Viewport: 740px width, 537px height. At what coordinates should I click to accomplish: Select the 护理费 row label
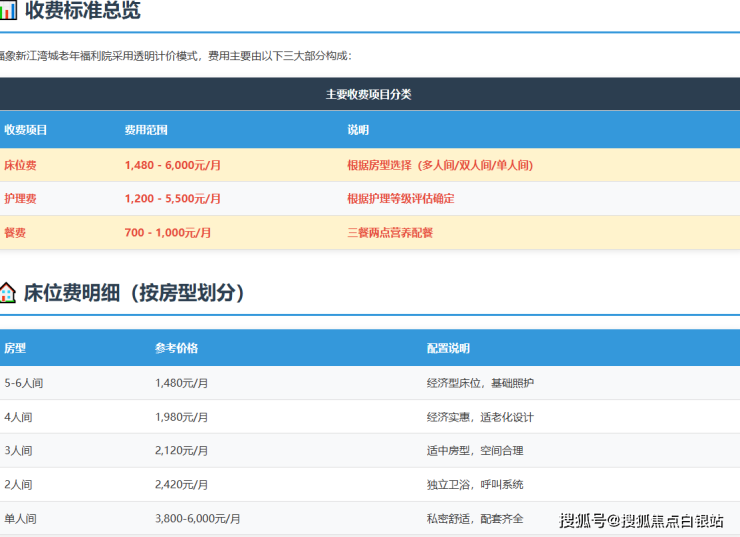[x=21, y=199]
